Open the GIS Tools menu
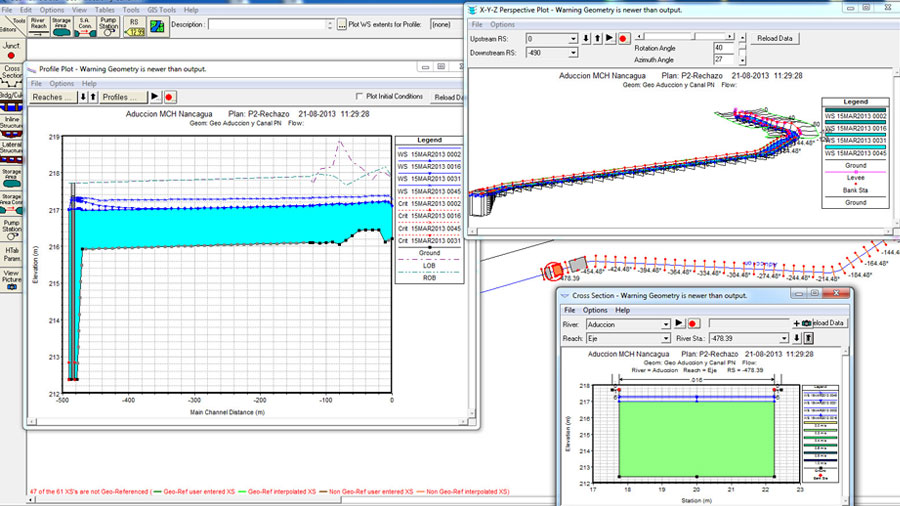 pos(162,9)
